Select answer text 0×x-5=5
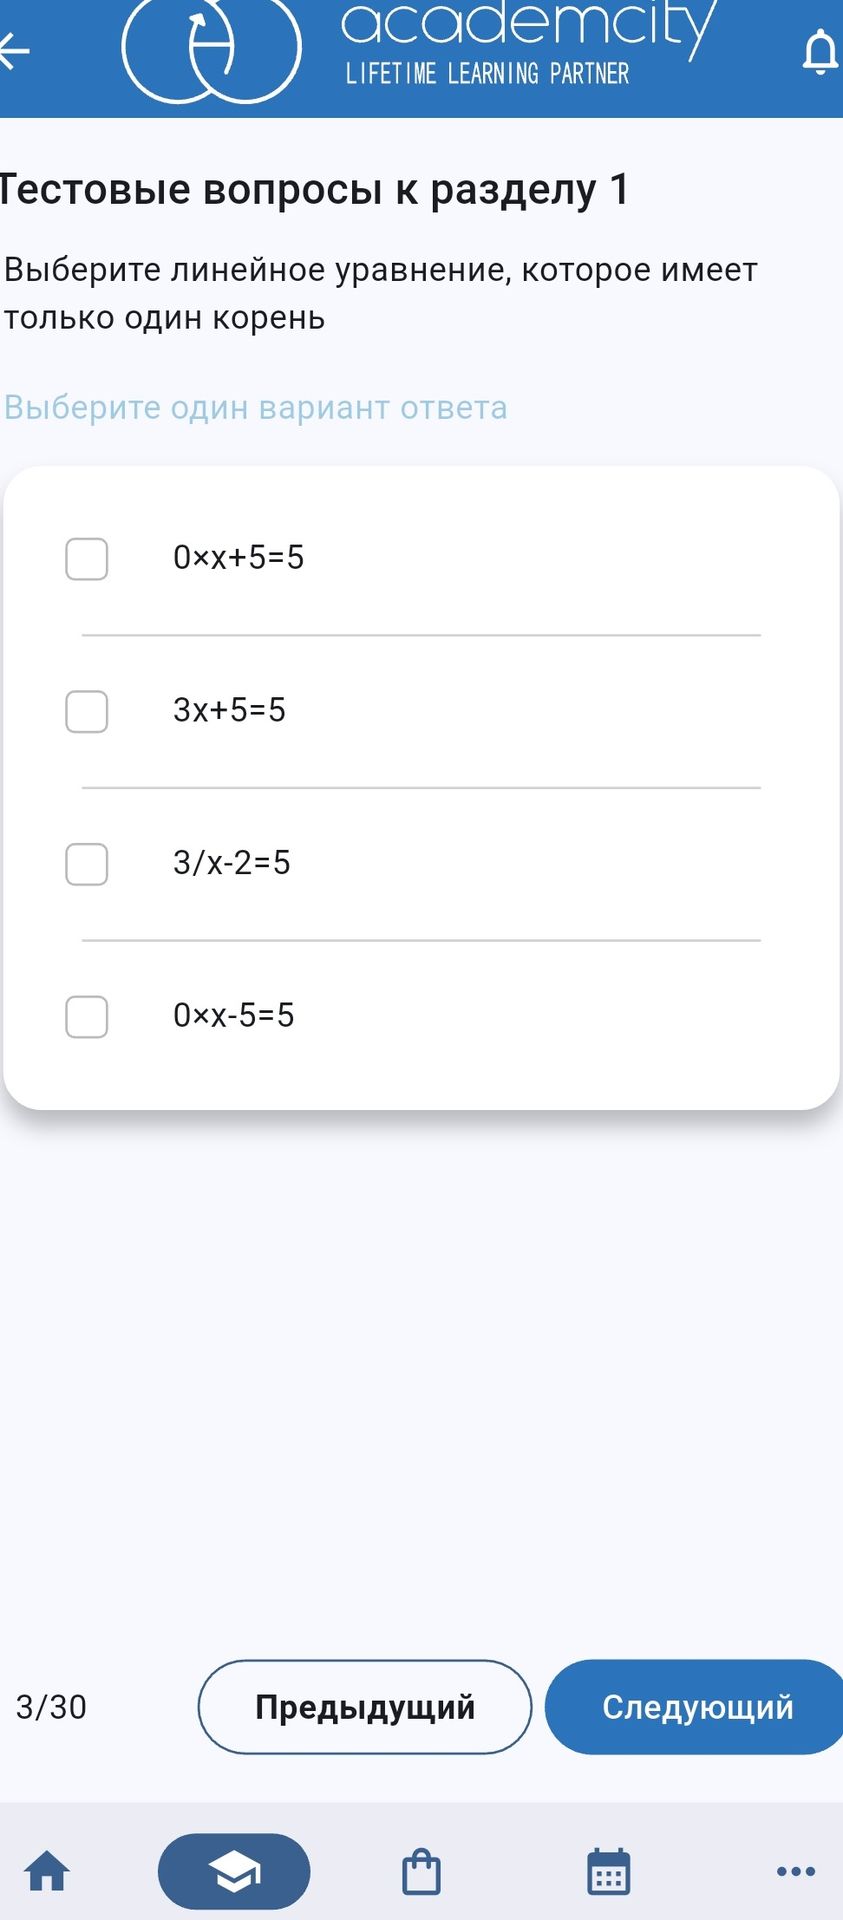The image size is (843, 1920). pos(233,1015)
